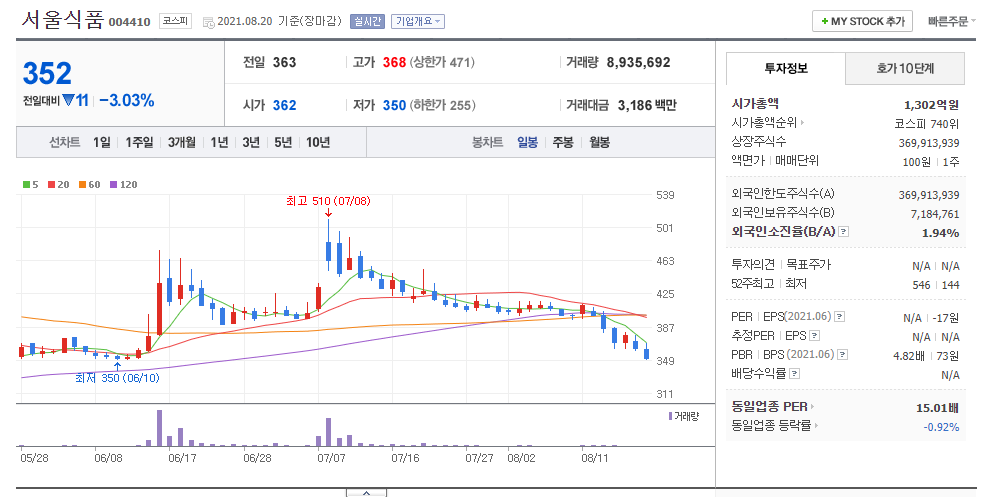Click the 최고 510 (07/08) chart annotation
This screenshot has width=983, height=497.
pos(328,201)
